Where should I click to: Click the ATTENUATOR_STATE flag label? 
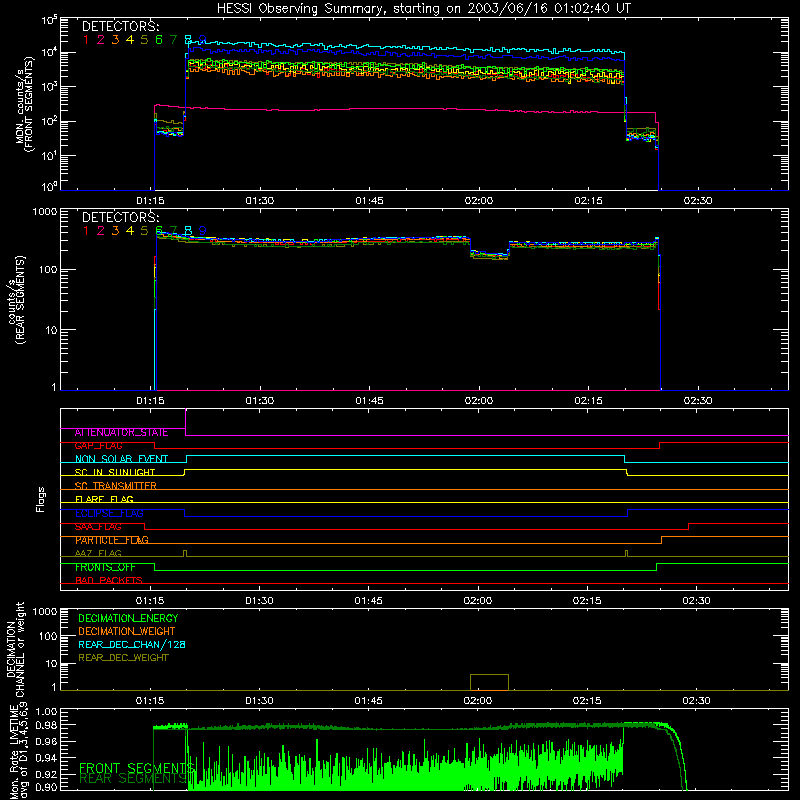pyautogui.click(x=121, y=433)
